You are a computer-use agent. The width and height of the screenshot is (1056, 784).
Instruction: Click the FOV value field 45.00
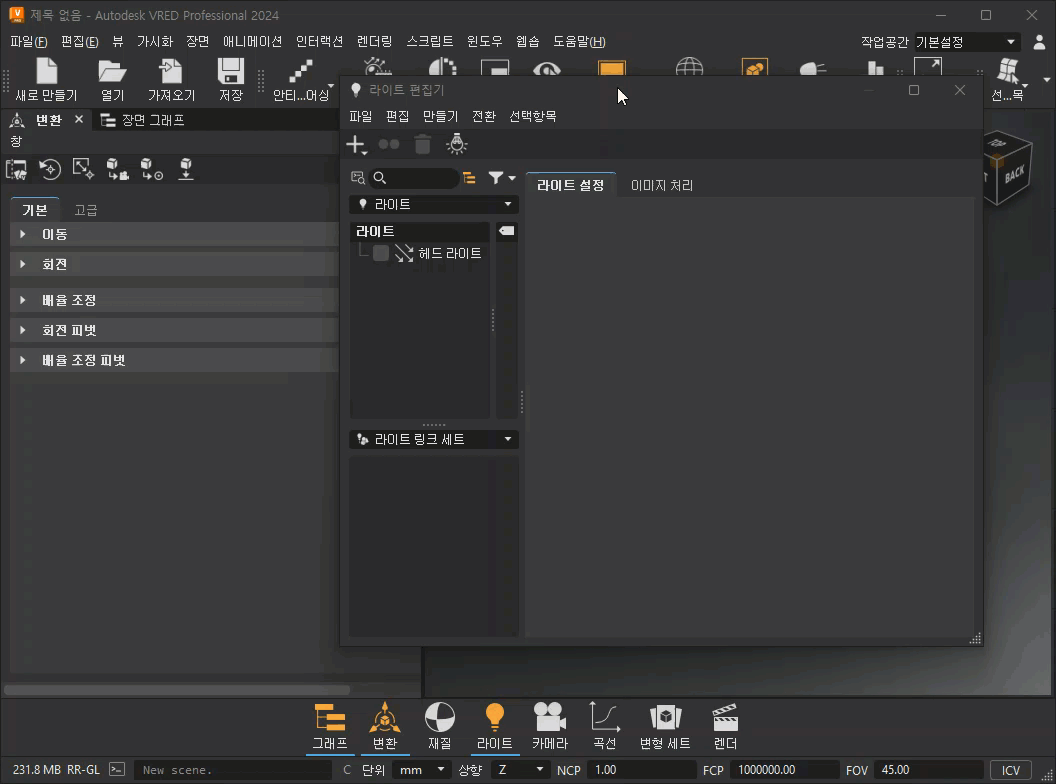click(x=928, y=770)
